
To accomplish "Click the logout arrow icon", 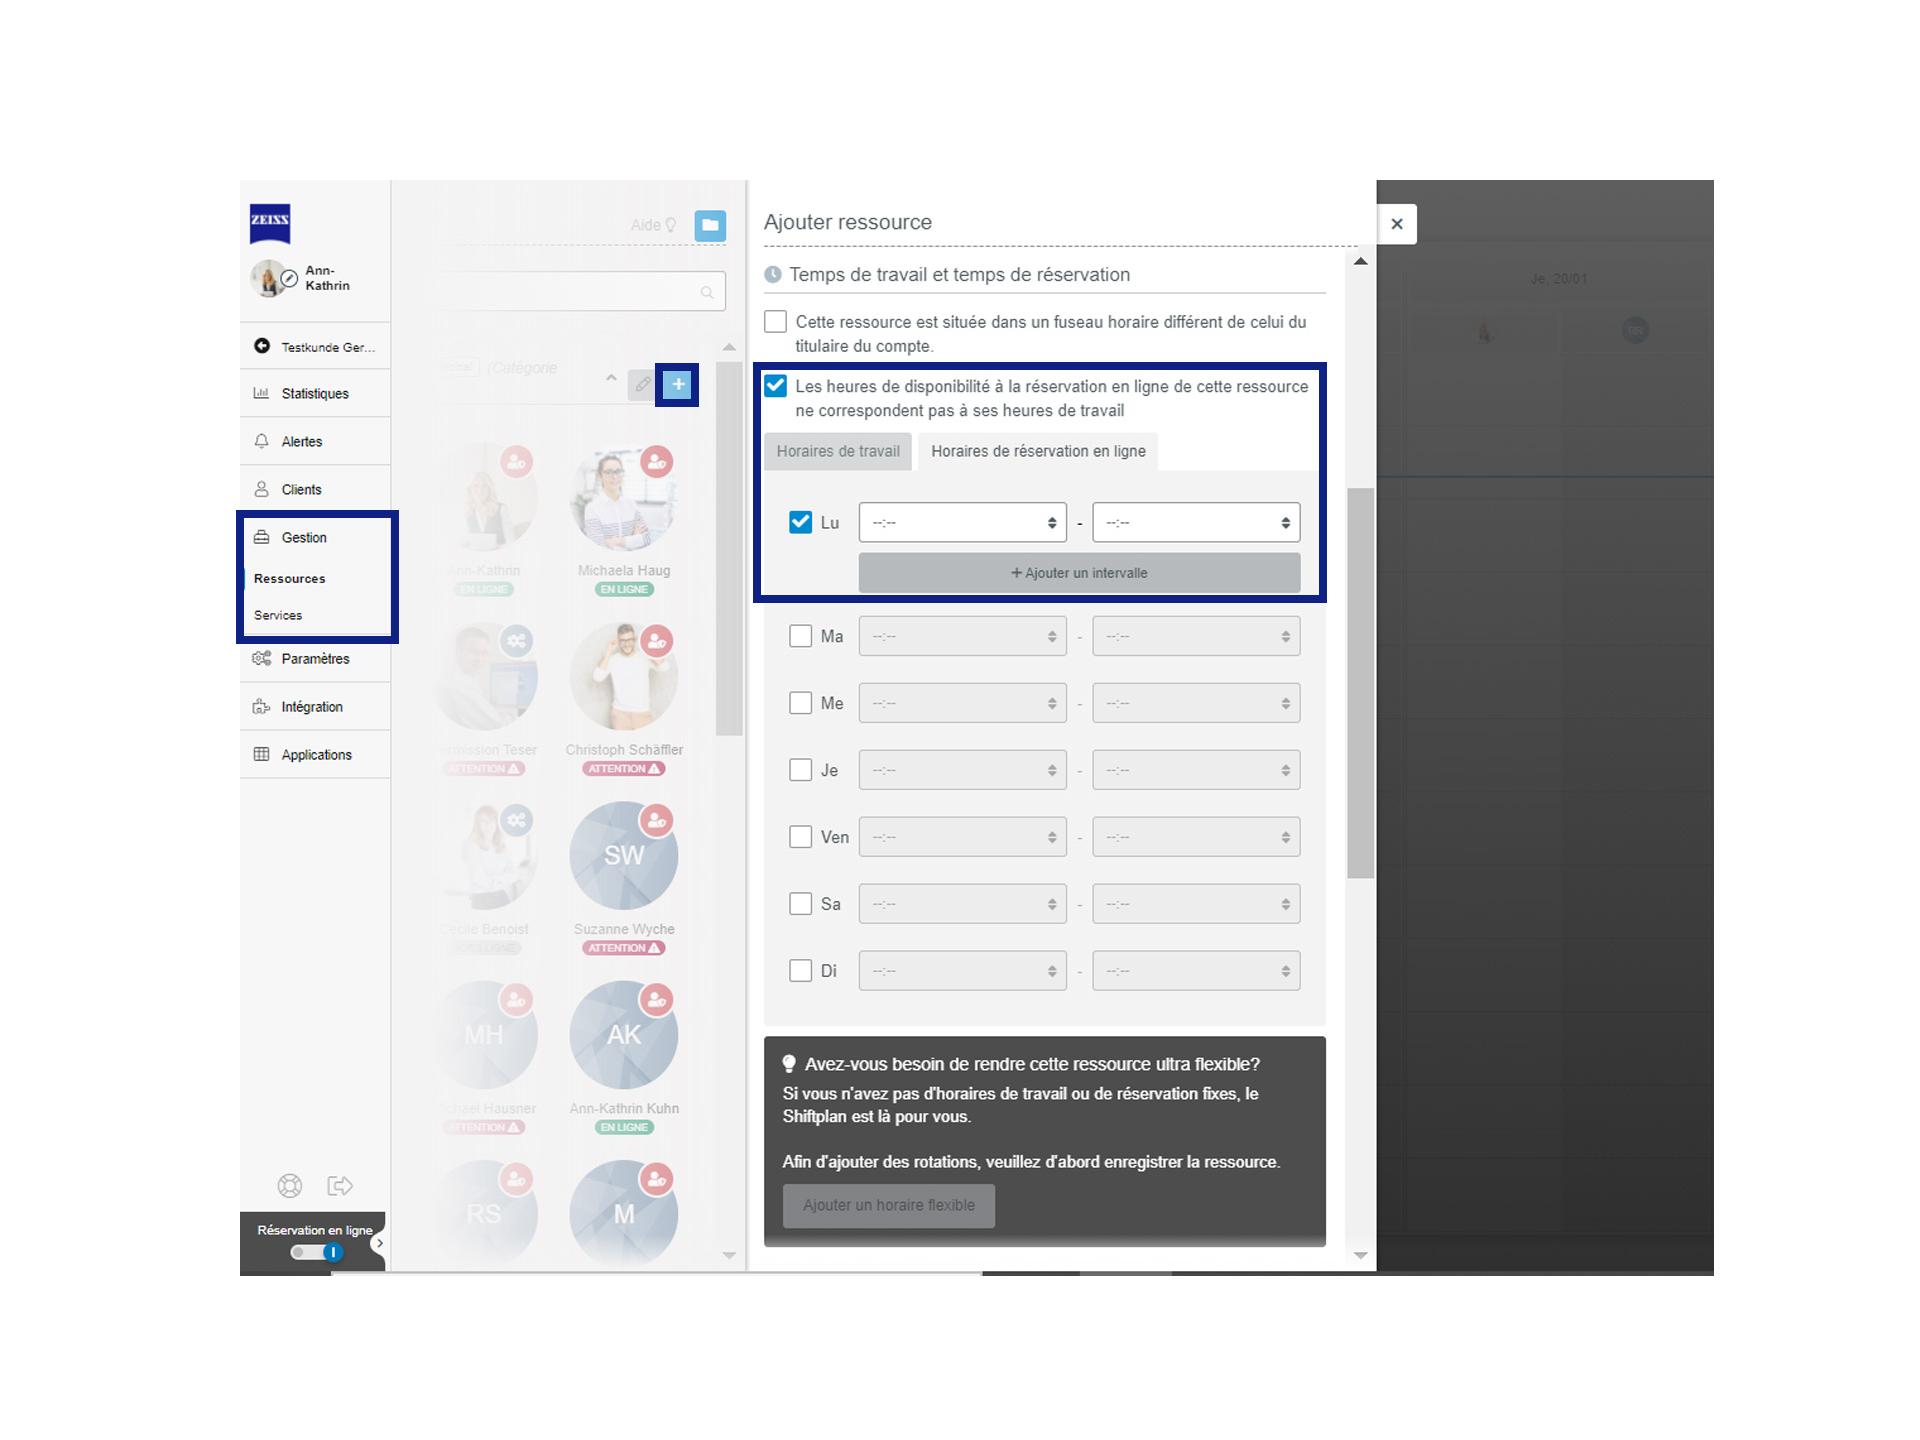I will click(340, 1186).
